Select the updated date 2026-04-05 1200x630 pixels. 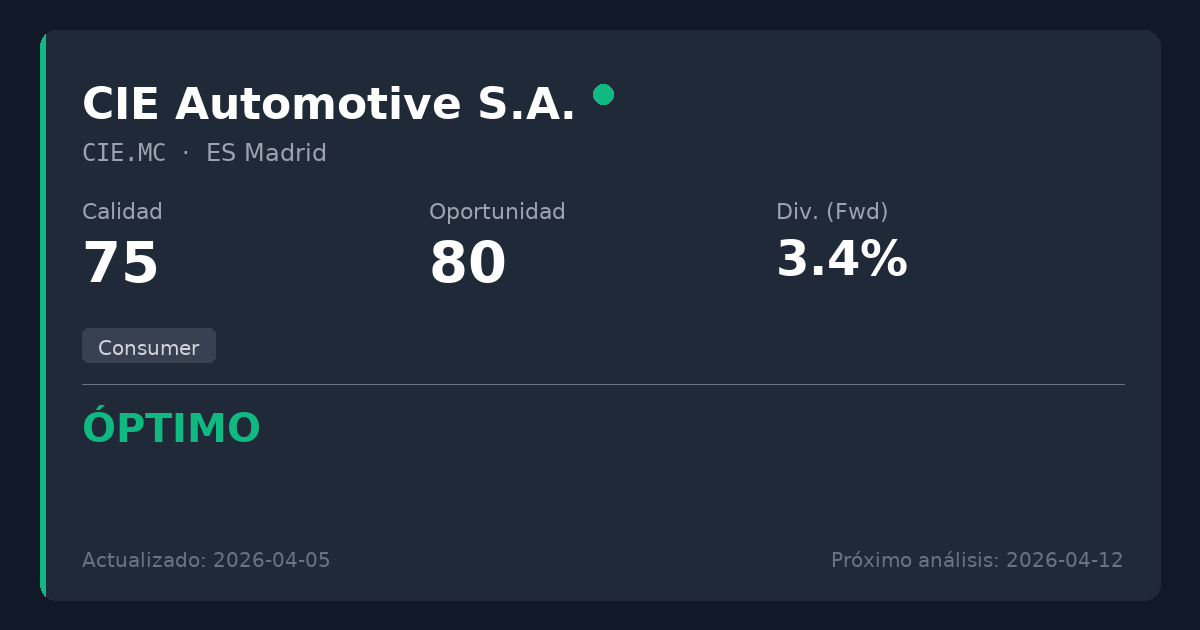tap(272, 561)
